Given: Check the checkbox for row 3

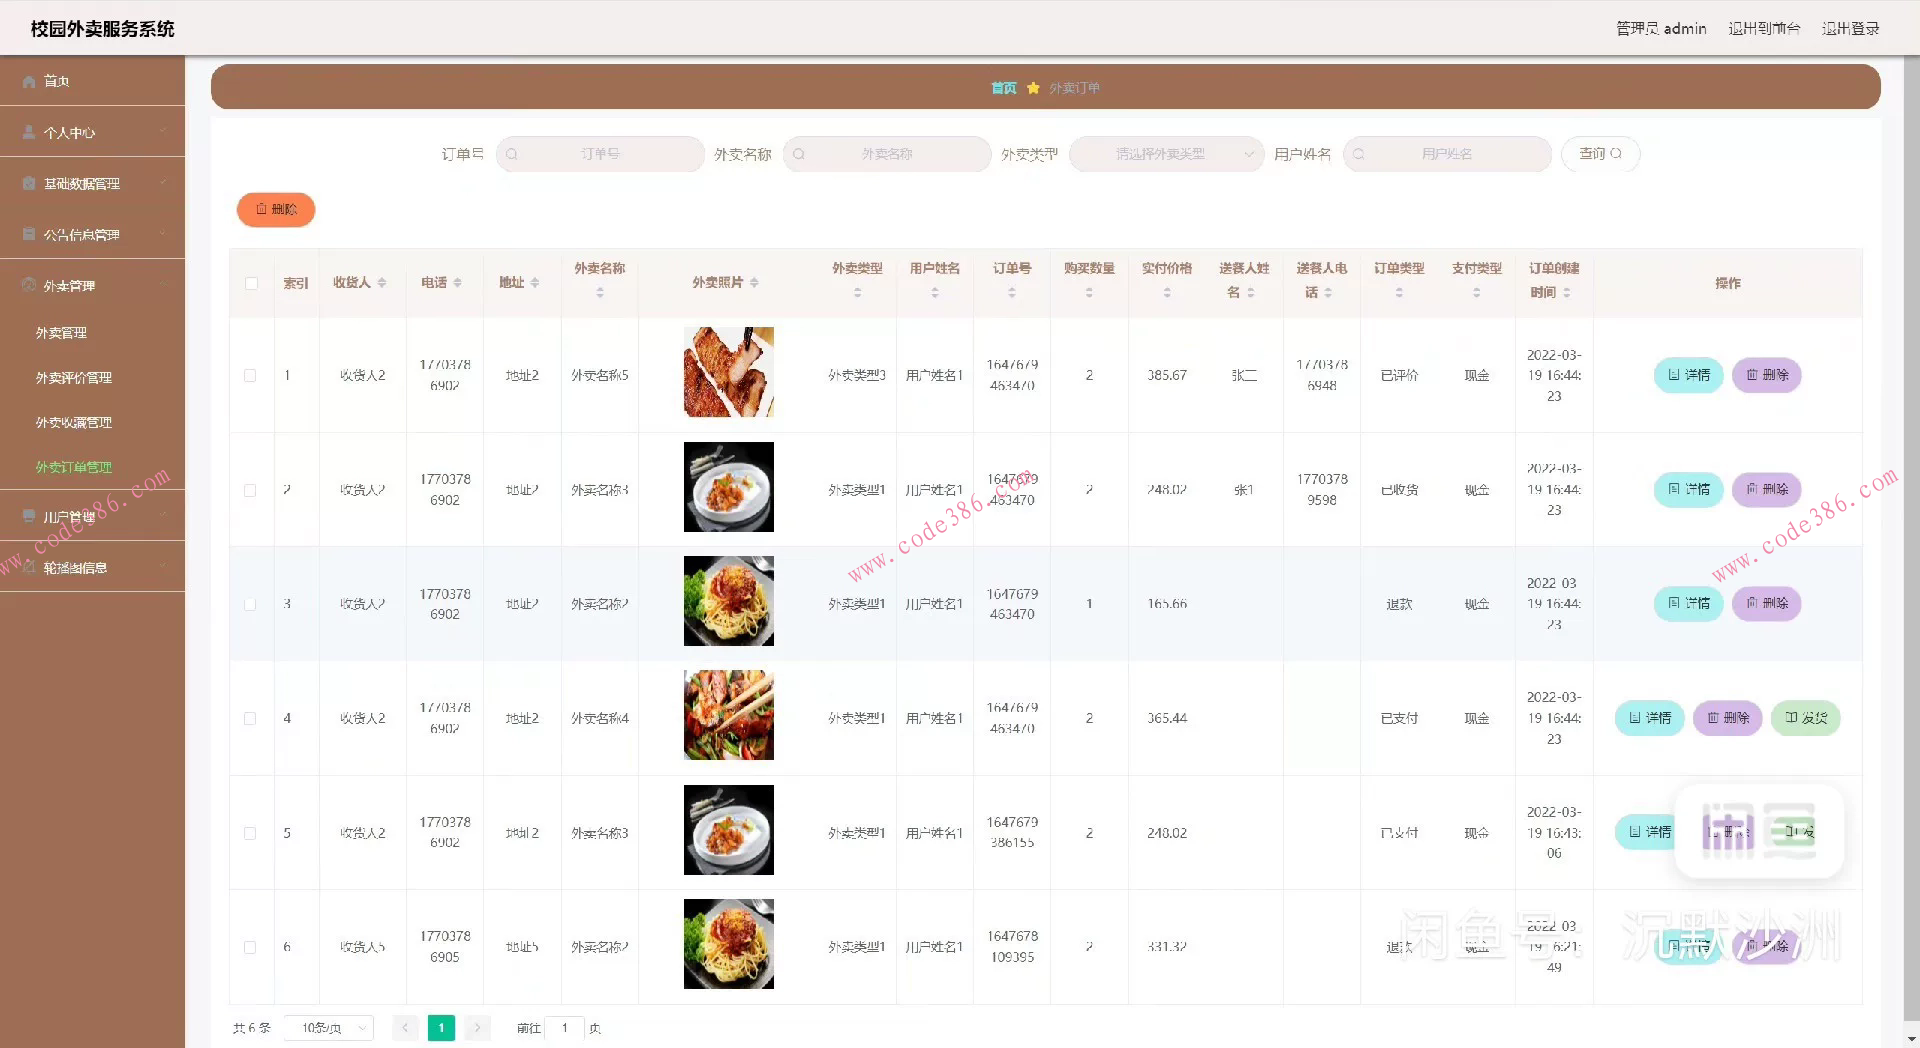Looking at the screenshot, I should pos(250,604).
